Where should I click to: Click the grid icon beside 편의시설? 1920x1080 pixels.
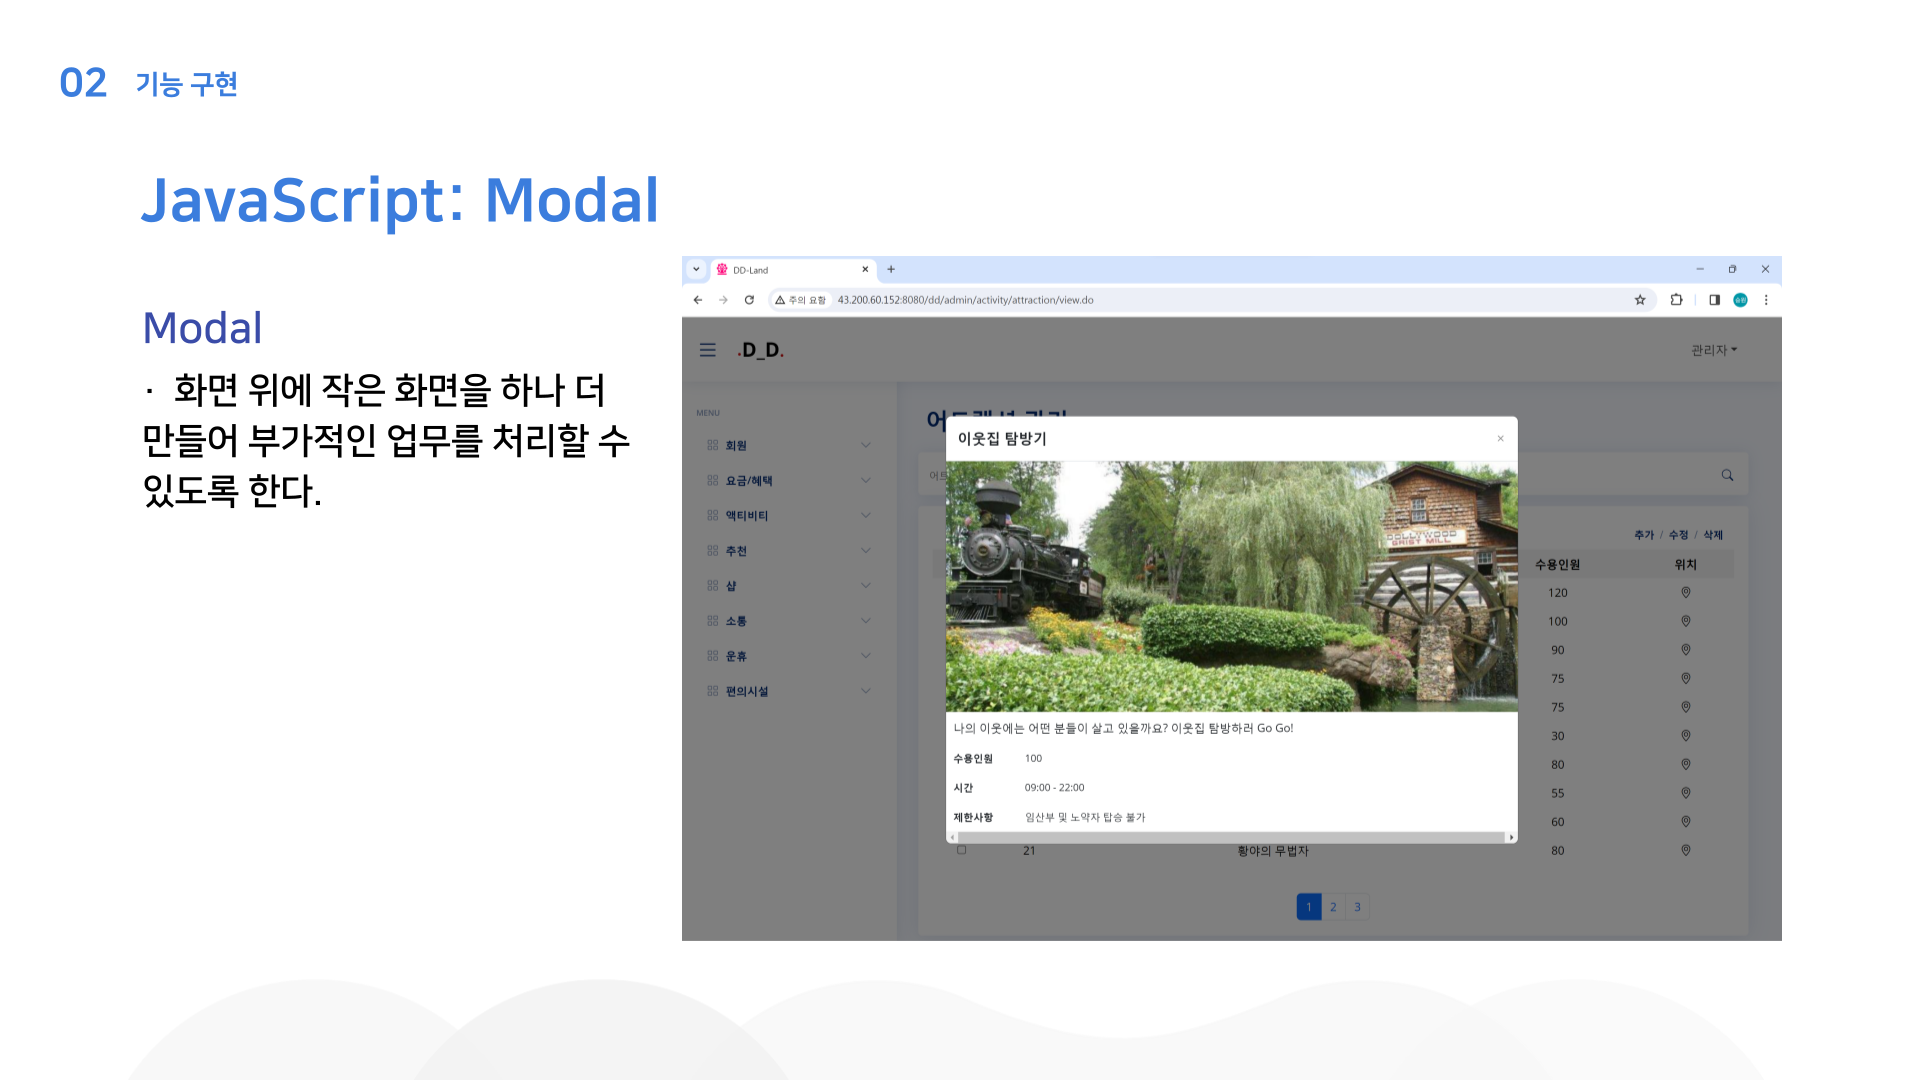coord(713,691)
